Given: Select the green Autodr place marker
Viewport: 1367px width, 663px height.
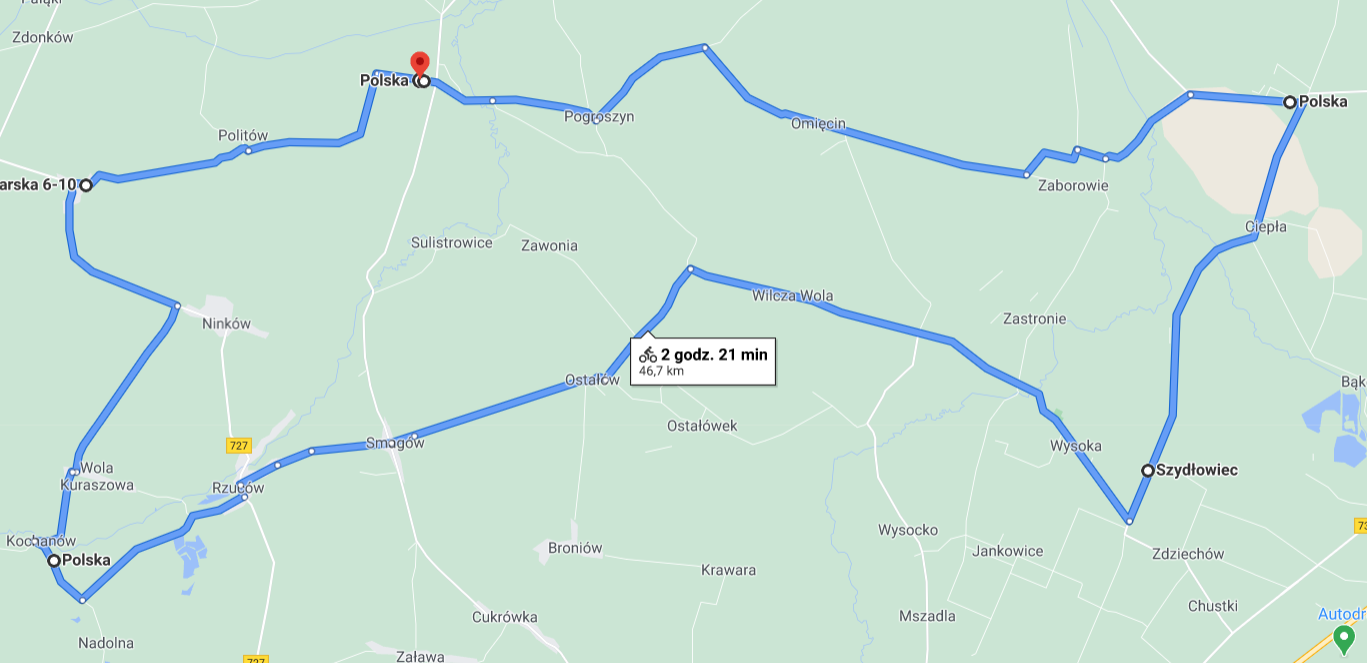Looking at the screenshot, I should click(1344, 637).
